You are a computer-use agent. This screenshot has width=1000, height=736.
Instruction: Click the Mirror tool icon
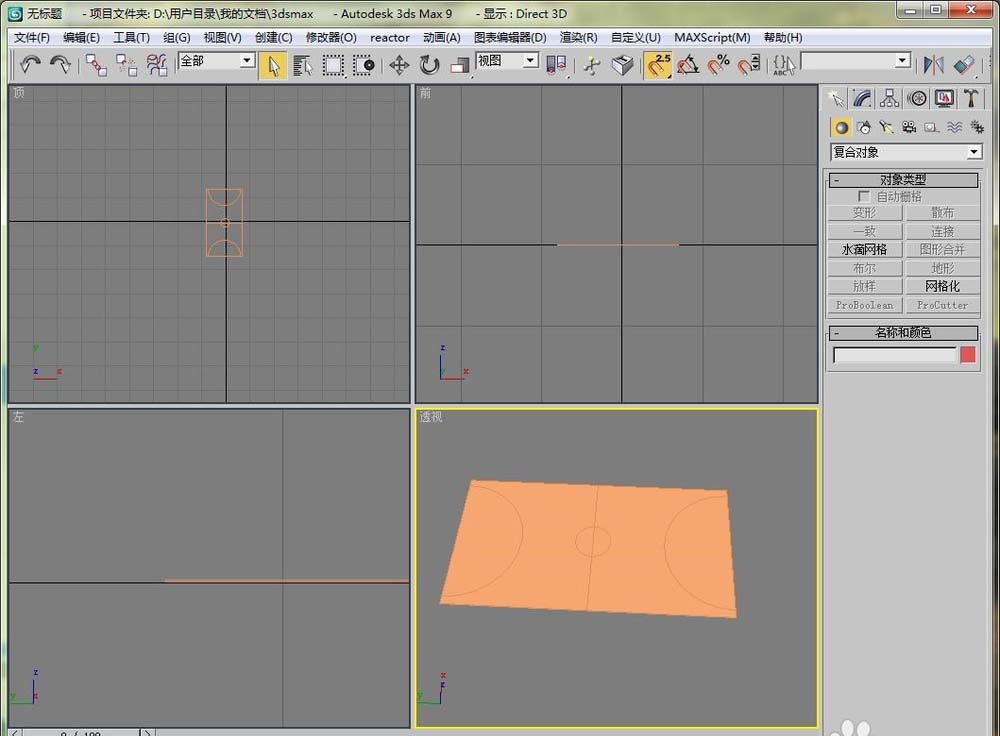(x=933, y=65)
